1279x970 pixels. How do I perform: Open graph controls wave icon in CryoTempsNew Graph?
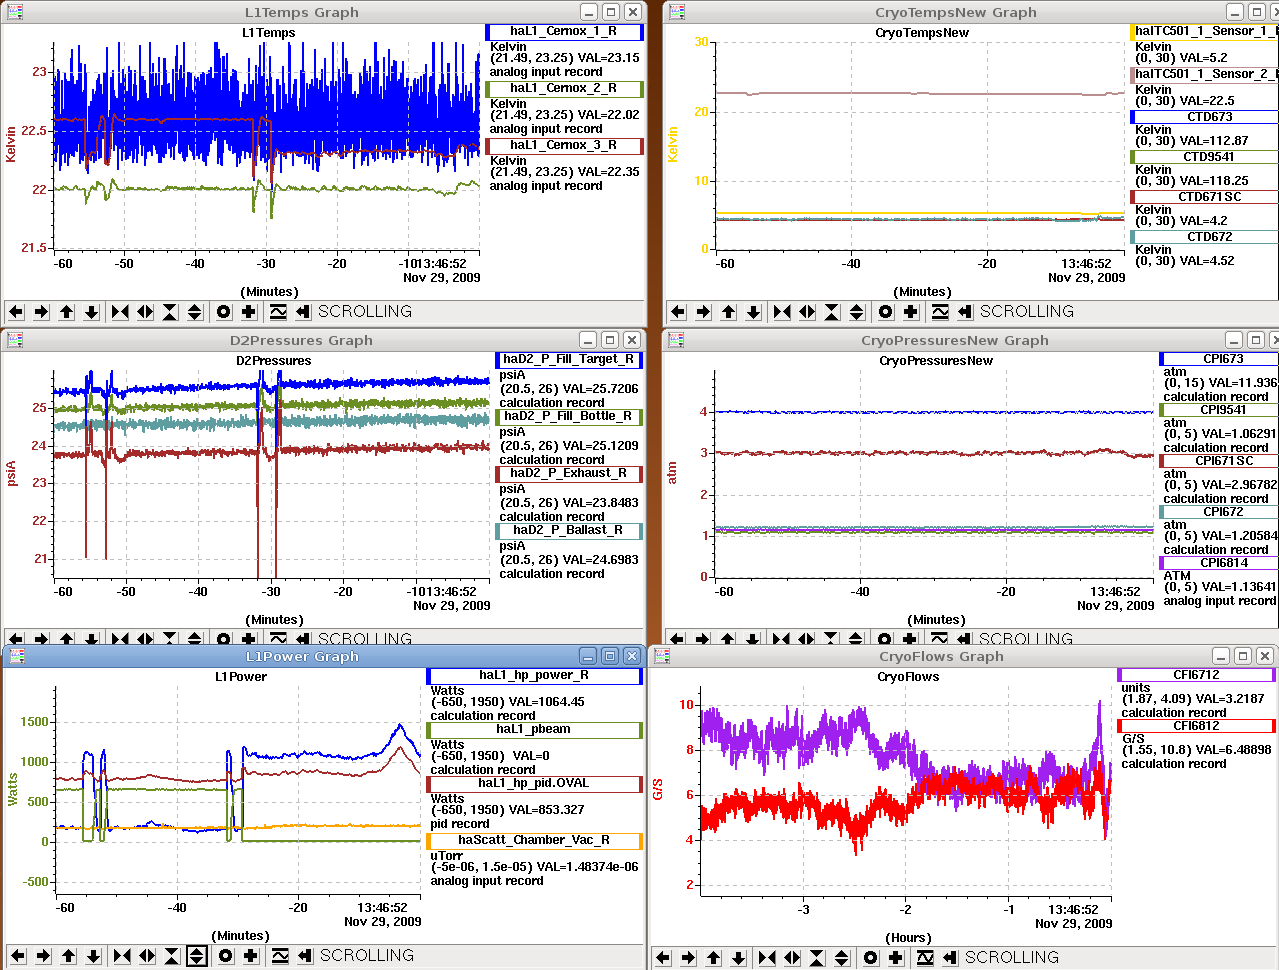pos(940,312)
